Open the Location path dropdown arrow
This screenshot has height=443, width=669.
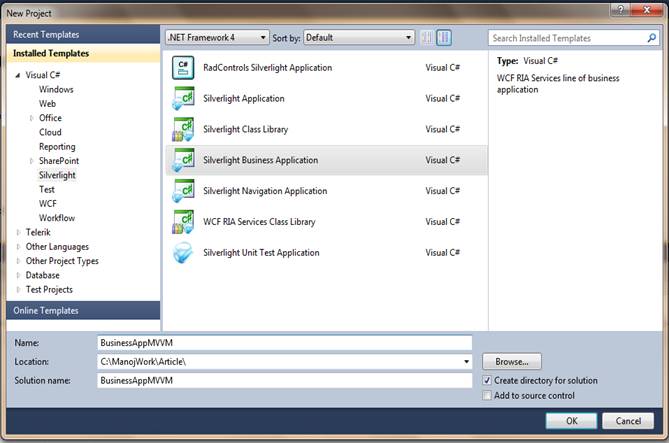pyautogui.click(x=466, y=362)
